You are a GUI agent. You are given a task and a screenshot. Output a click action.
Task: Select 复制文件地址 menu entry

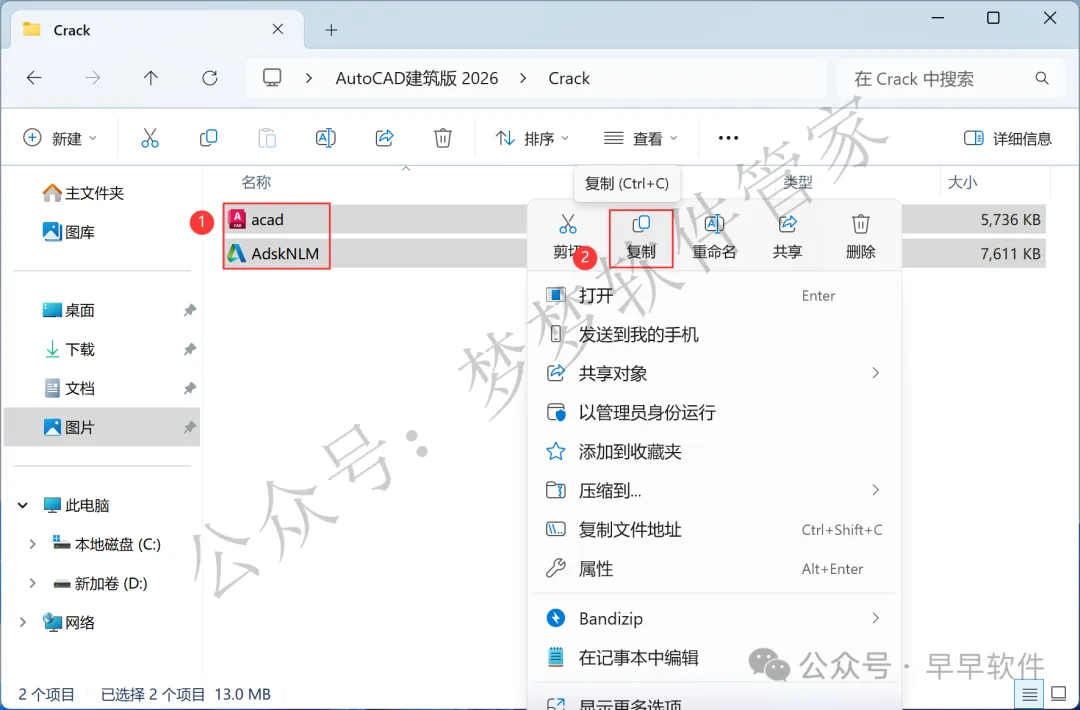click(714, 530)
